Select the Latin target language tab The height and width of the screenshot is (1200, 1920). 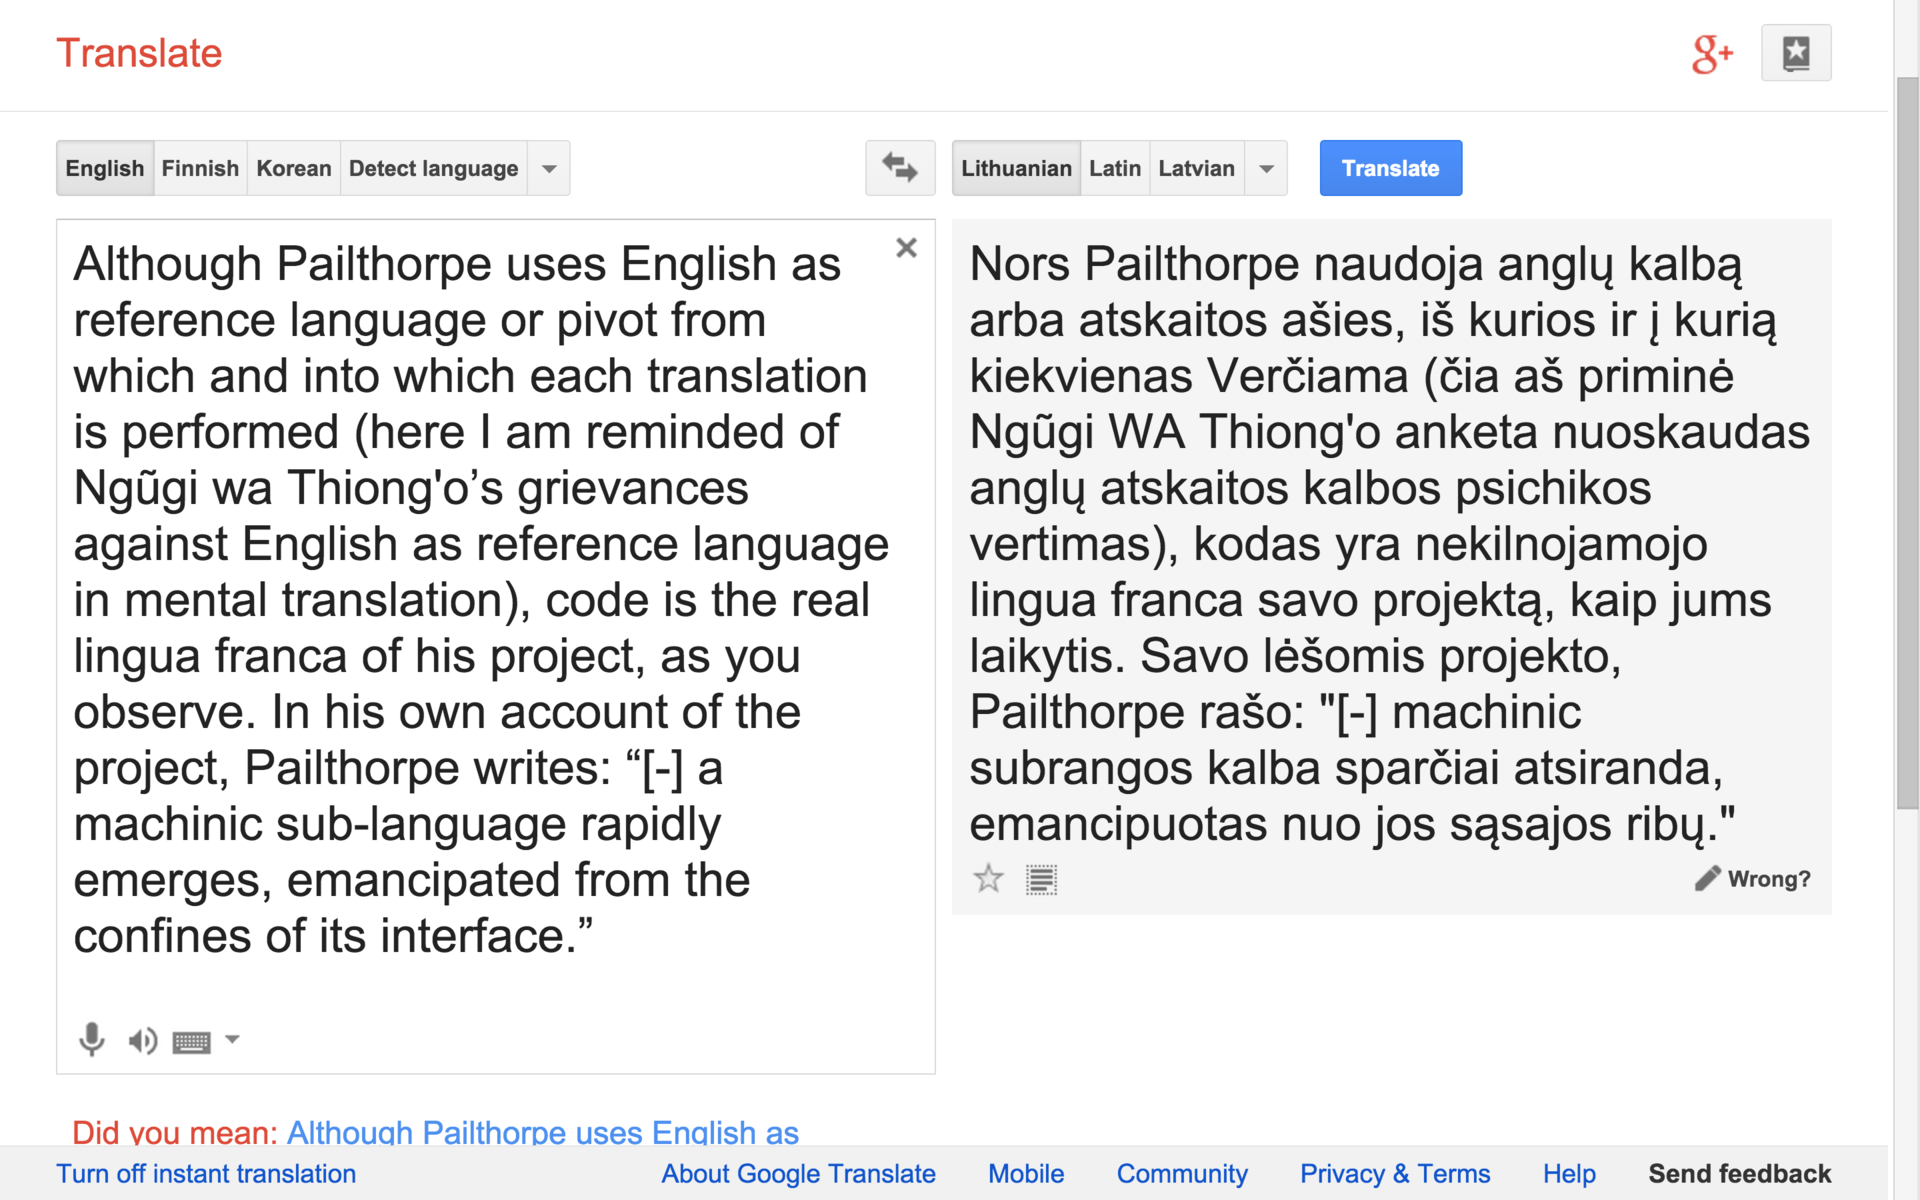tap(1114, 169)
